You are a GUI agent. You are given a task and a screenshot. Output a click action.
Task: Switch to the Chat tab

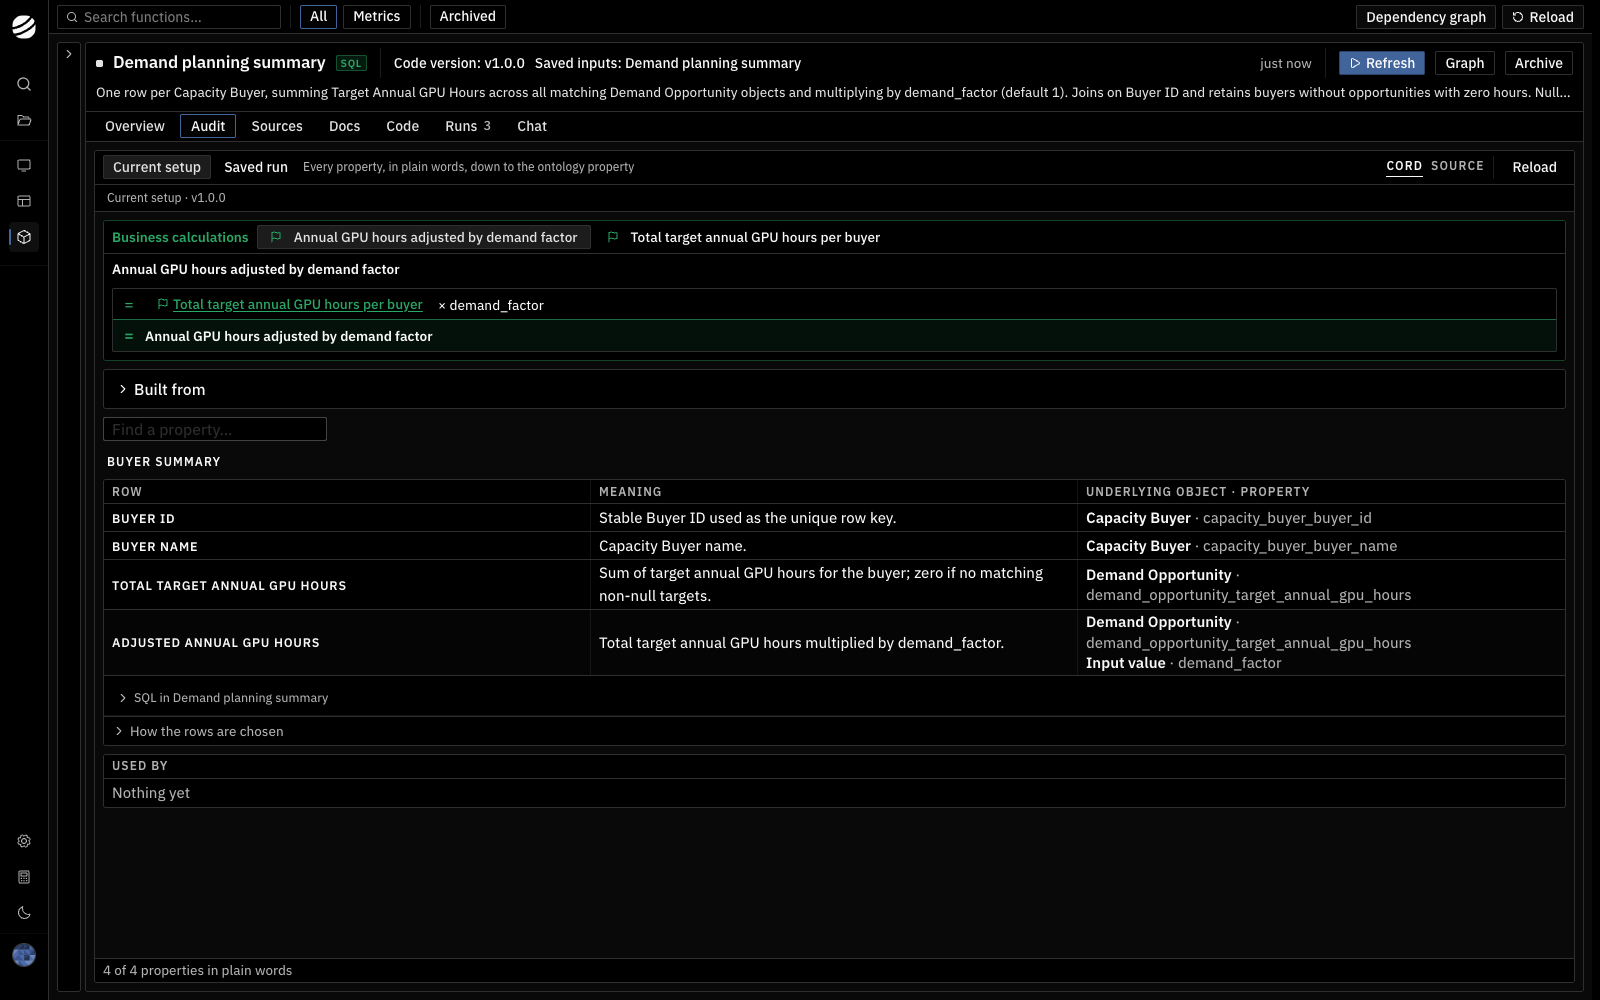coord(532,126)
